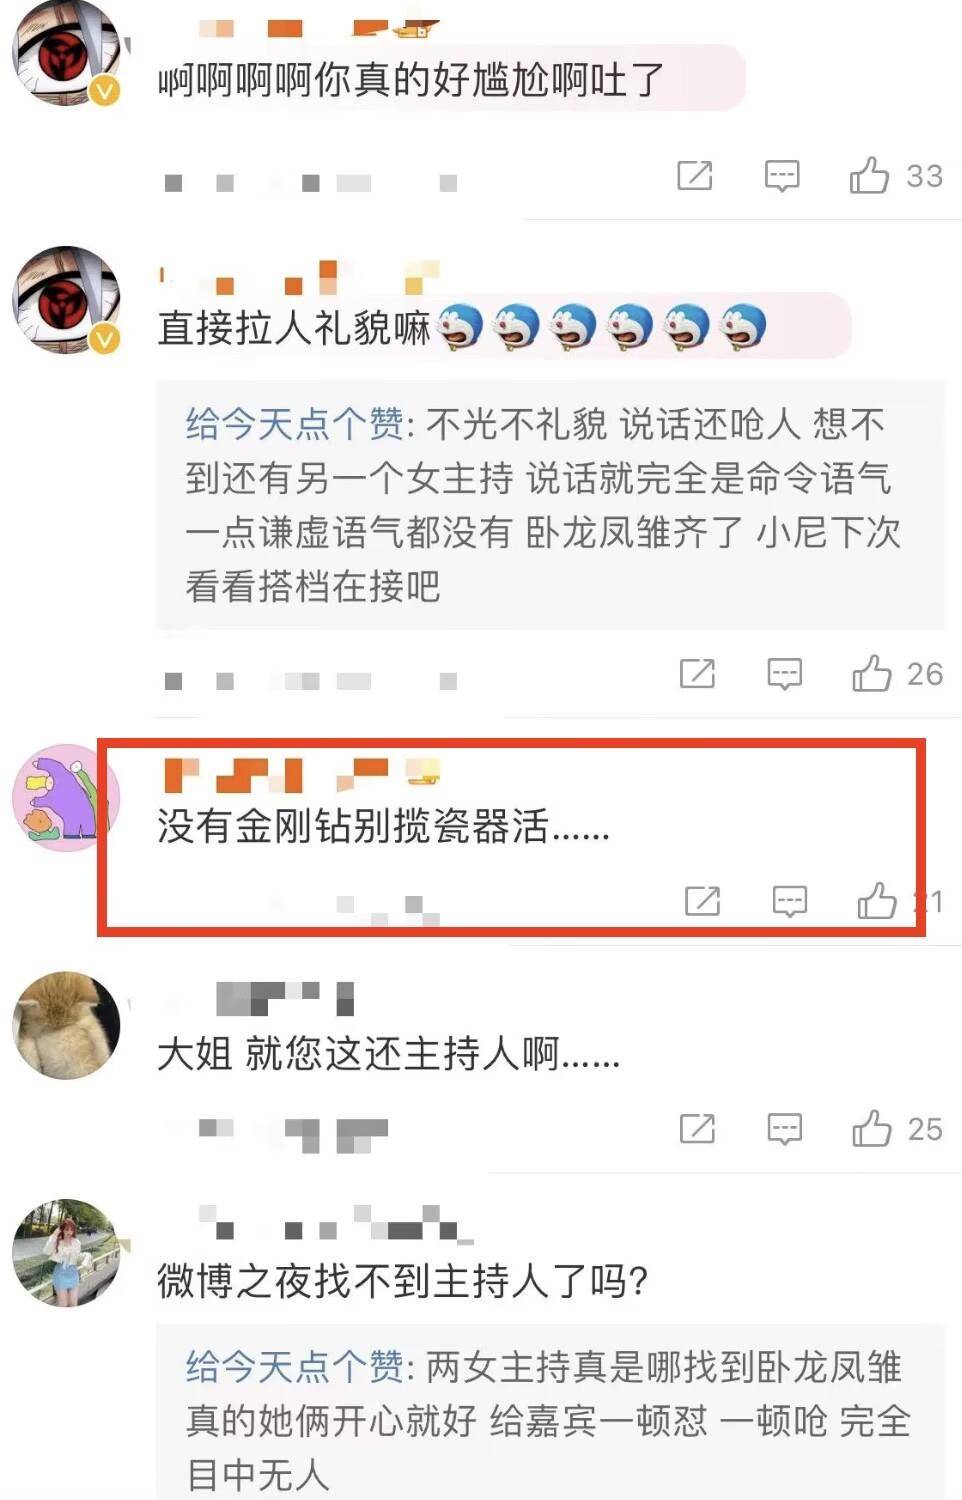The image size is (962, 1500).
Task: Like the 直接拉人礼貌嘛 comment
Action: click(x=872, y=674)
